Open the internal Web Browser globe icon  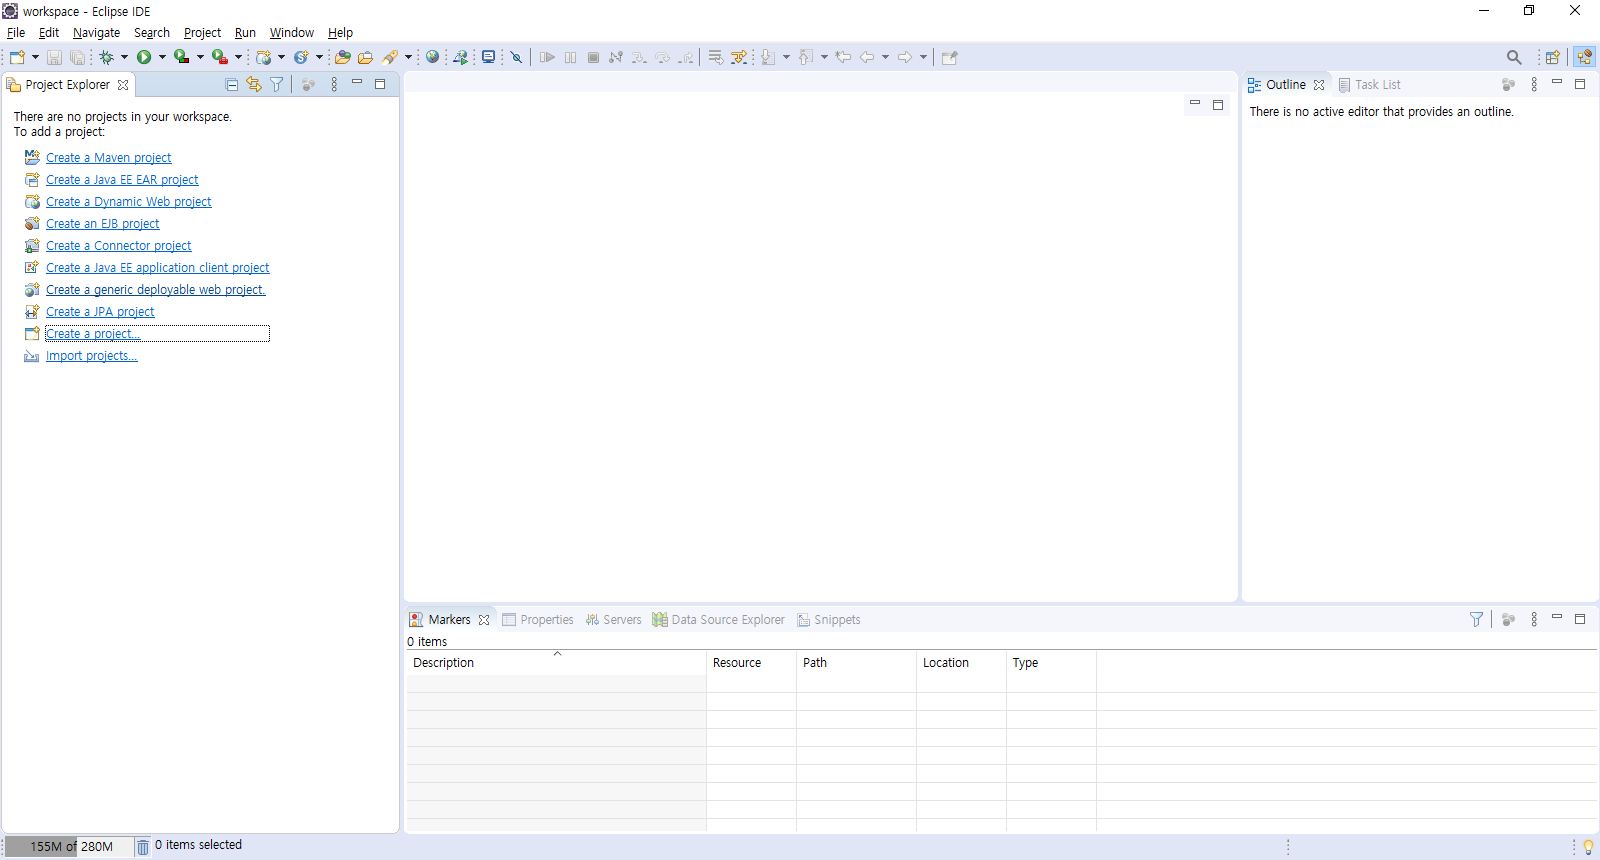(432, 57)
